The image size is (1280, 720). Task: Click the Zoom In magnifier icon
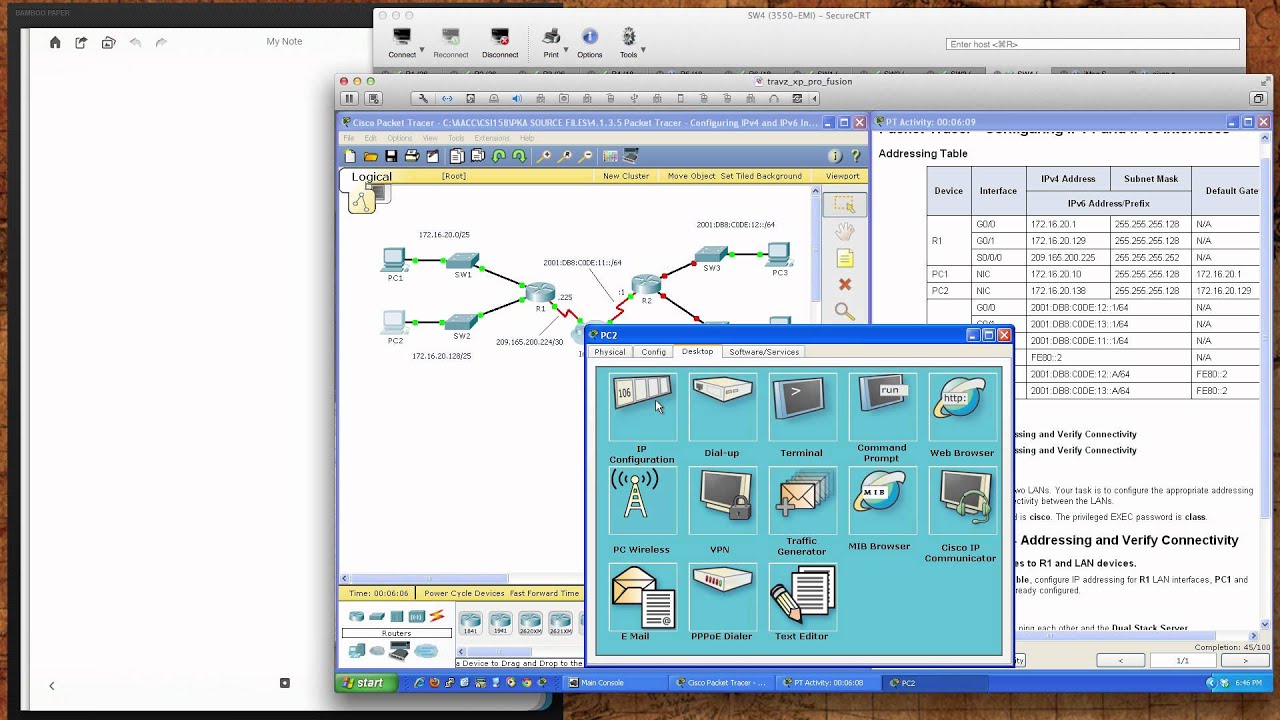click(x=544, y=156)
